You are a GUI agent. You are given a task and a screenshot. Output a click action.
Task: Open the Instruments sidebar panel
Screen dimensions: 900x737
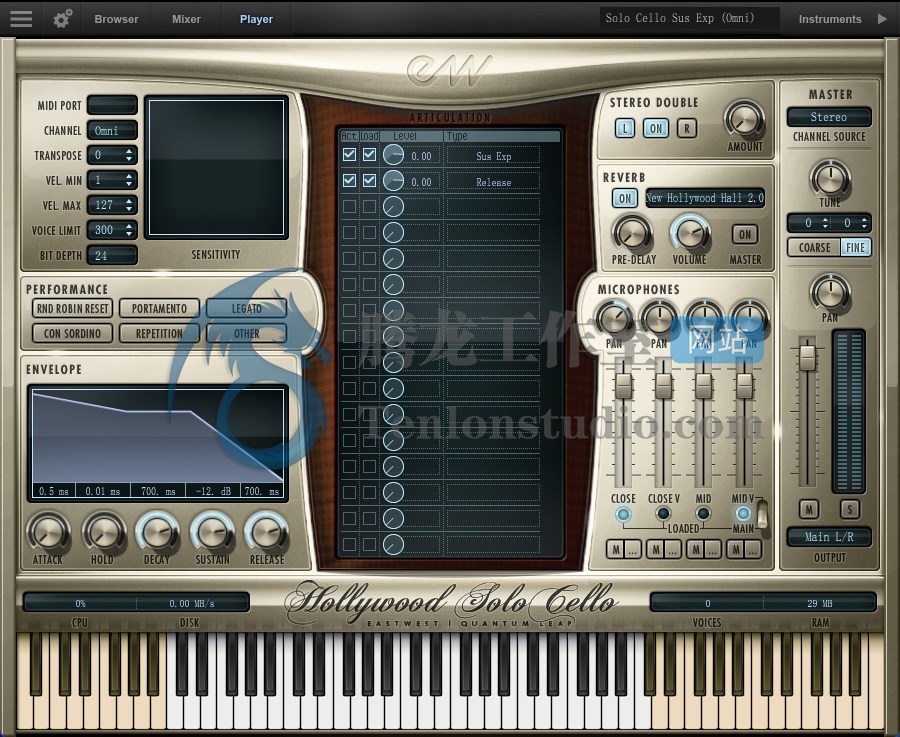coord(829,19)
